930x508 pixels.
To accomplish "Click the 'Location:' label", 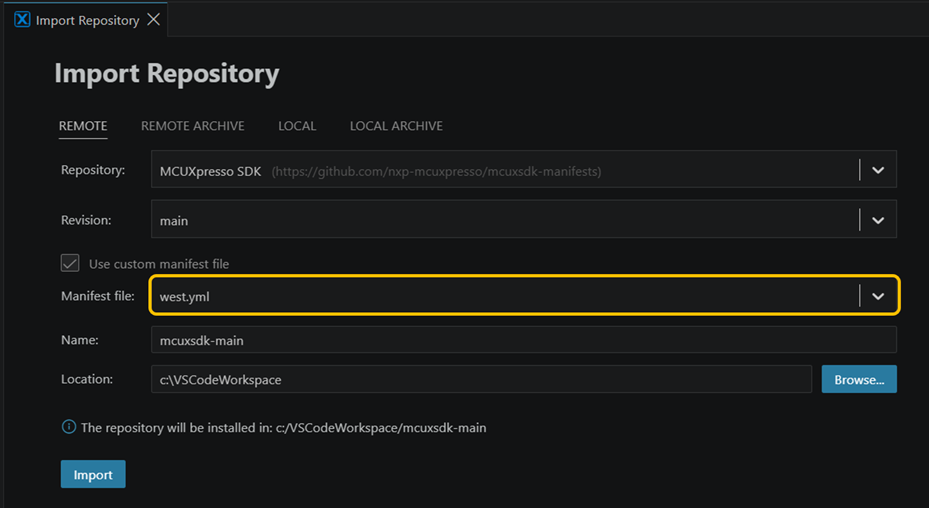I will tap(87, 379).
